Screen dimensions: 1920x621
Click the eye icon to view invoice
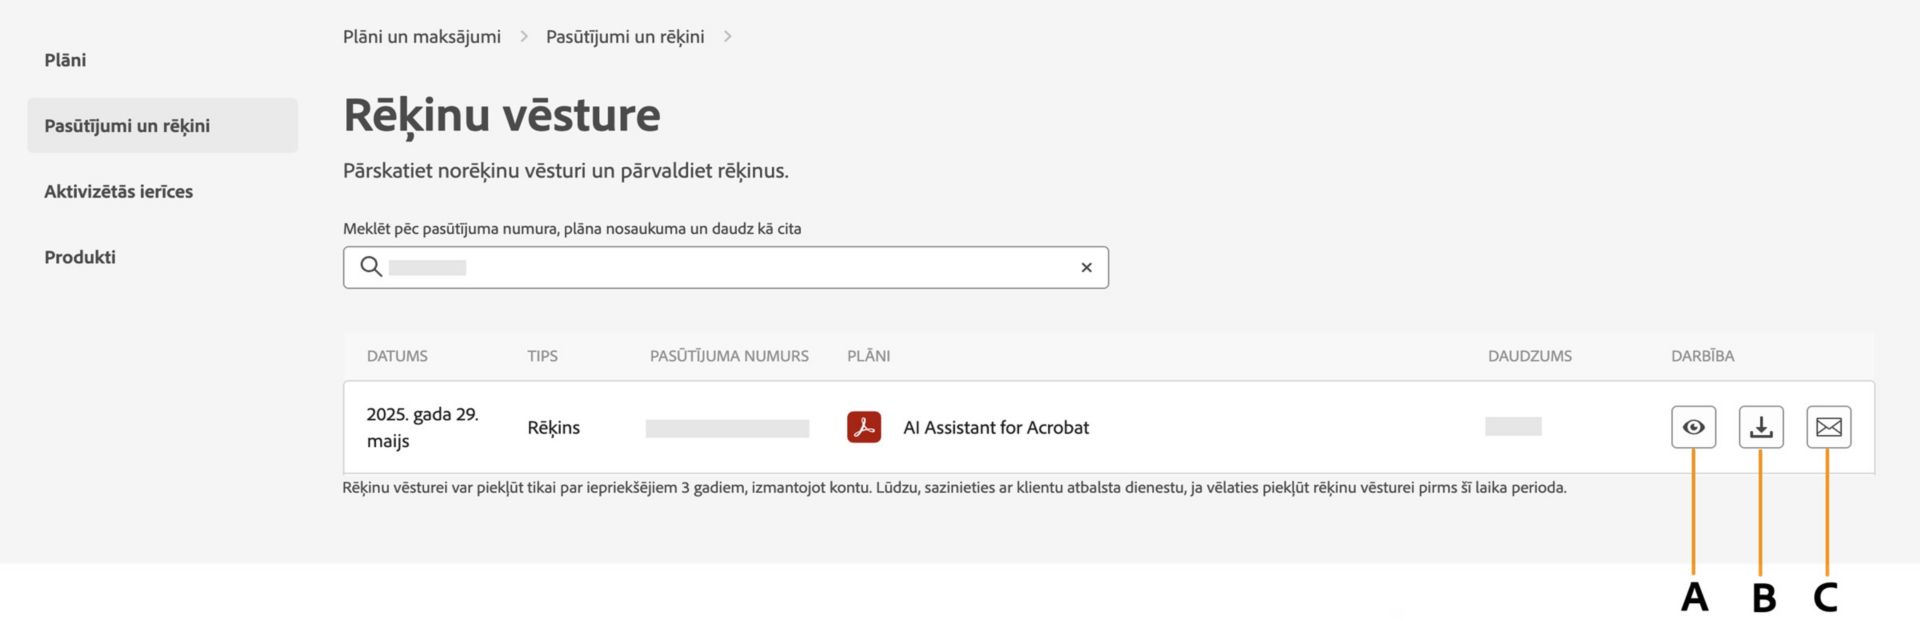pos(1693,427)
